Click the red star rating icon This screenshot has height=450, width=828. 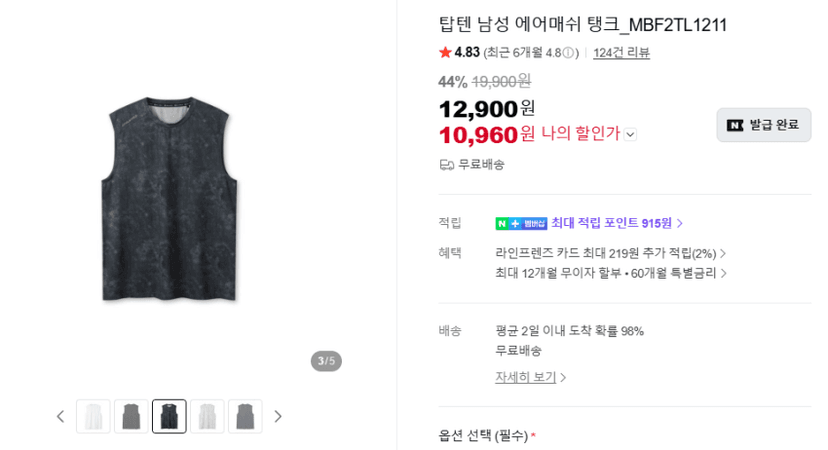coord(445,52)
